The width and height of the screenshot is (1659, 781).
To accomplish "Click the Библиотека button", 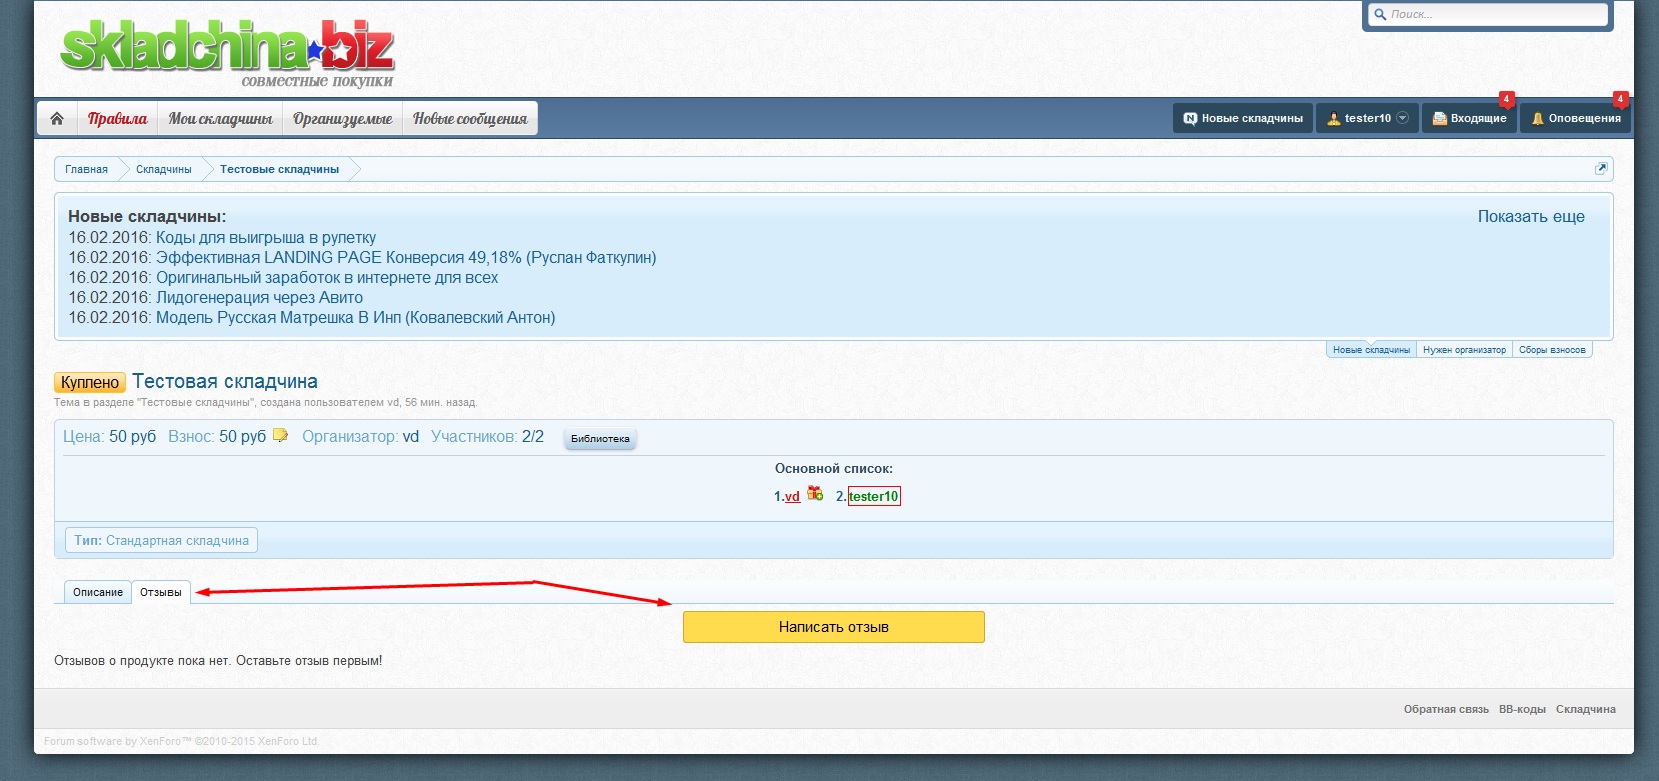I will (x=600, y=439).
